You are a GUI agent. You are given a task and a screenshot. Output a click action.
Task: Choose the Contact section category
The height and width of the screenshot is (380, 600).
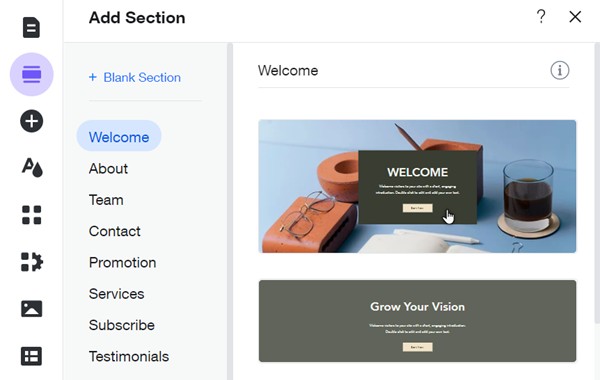(x=114, y=231)
